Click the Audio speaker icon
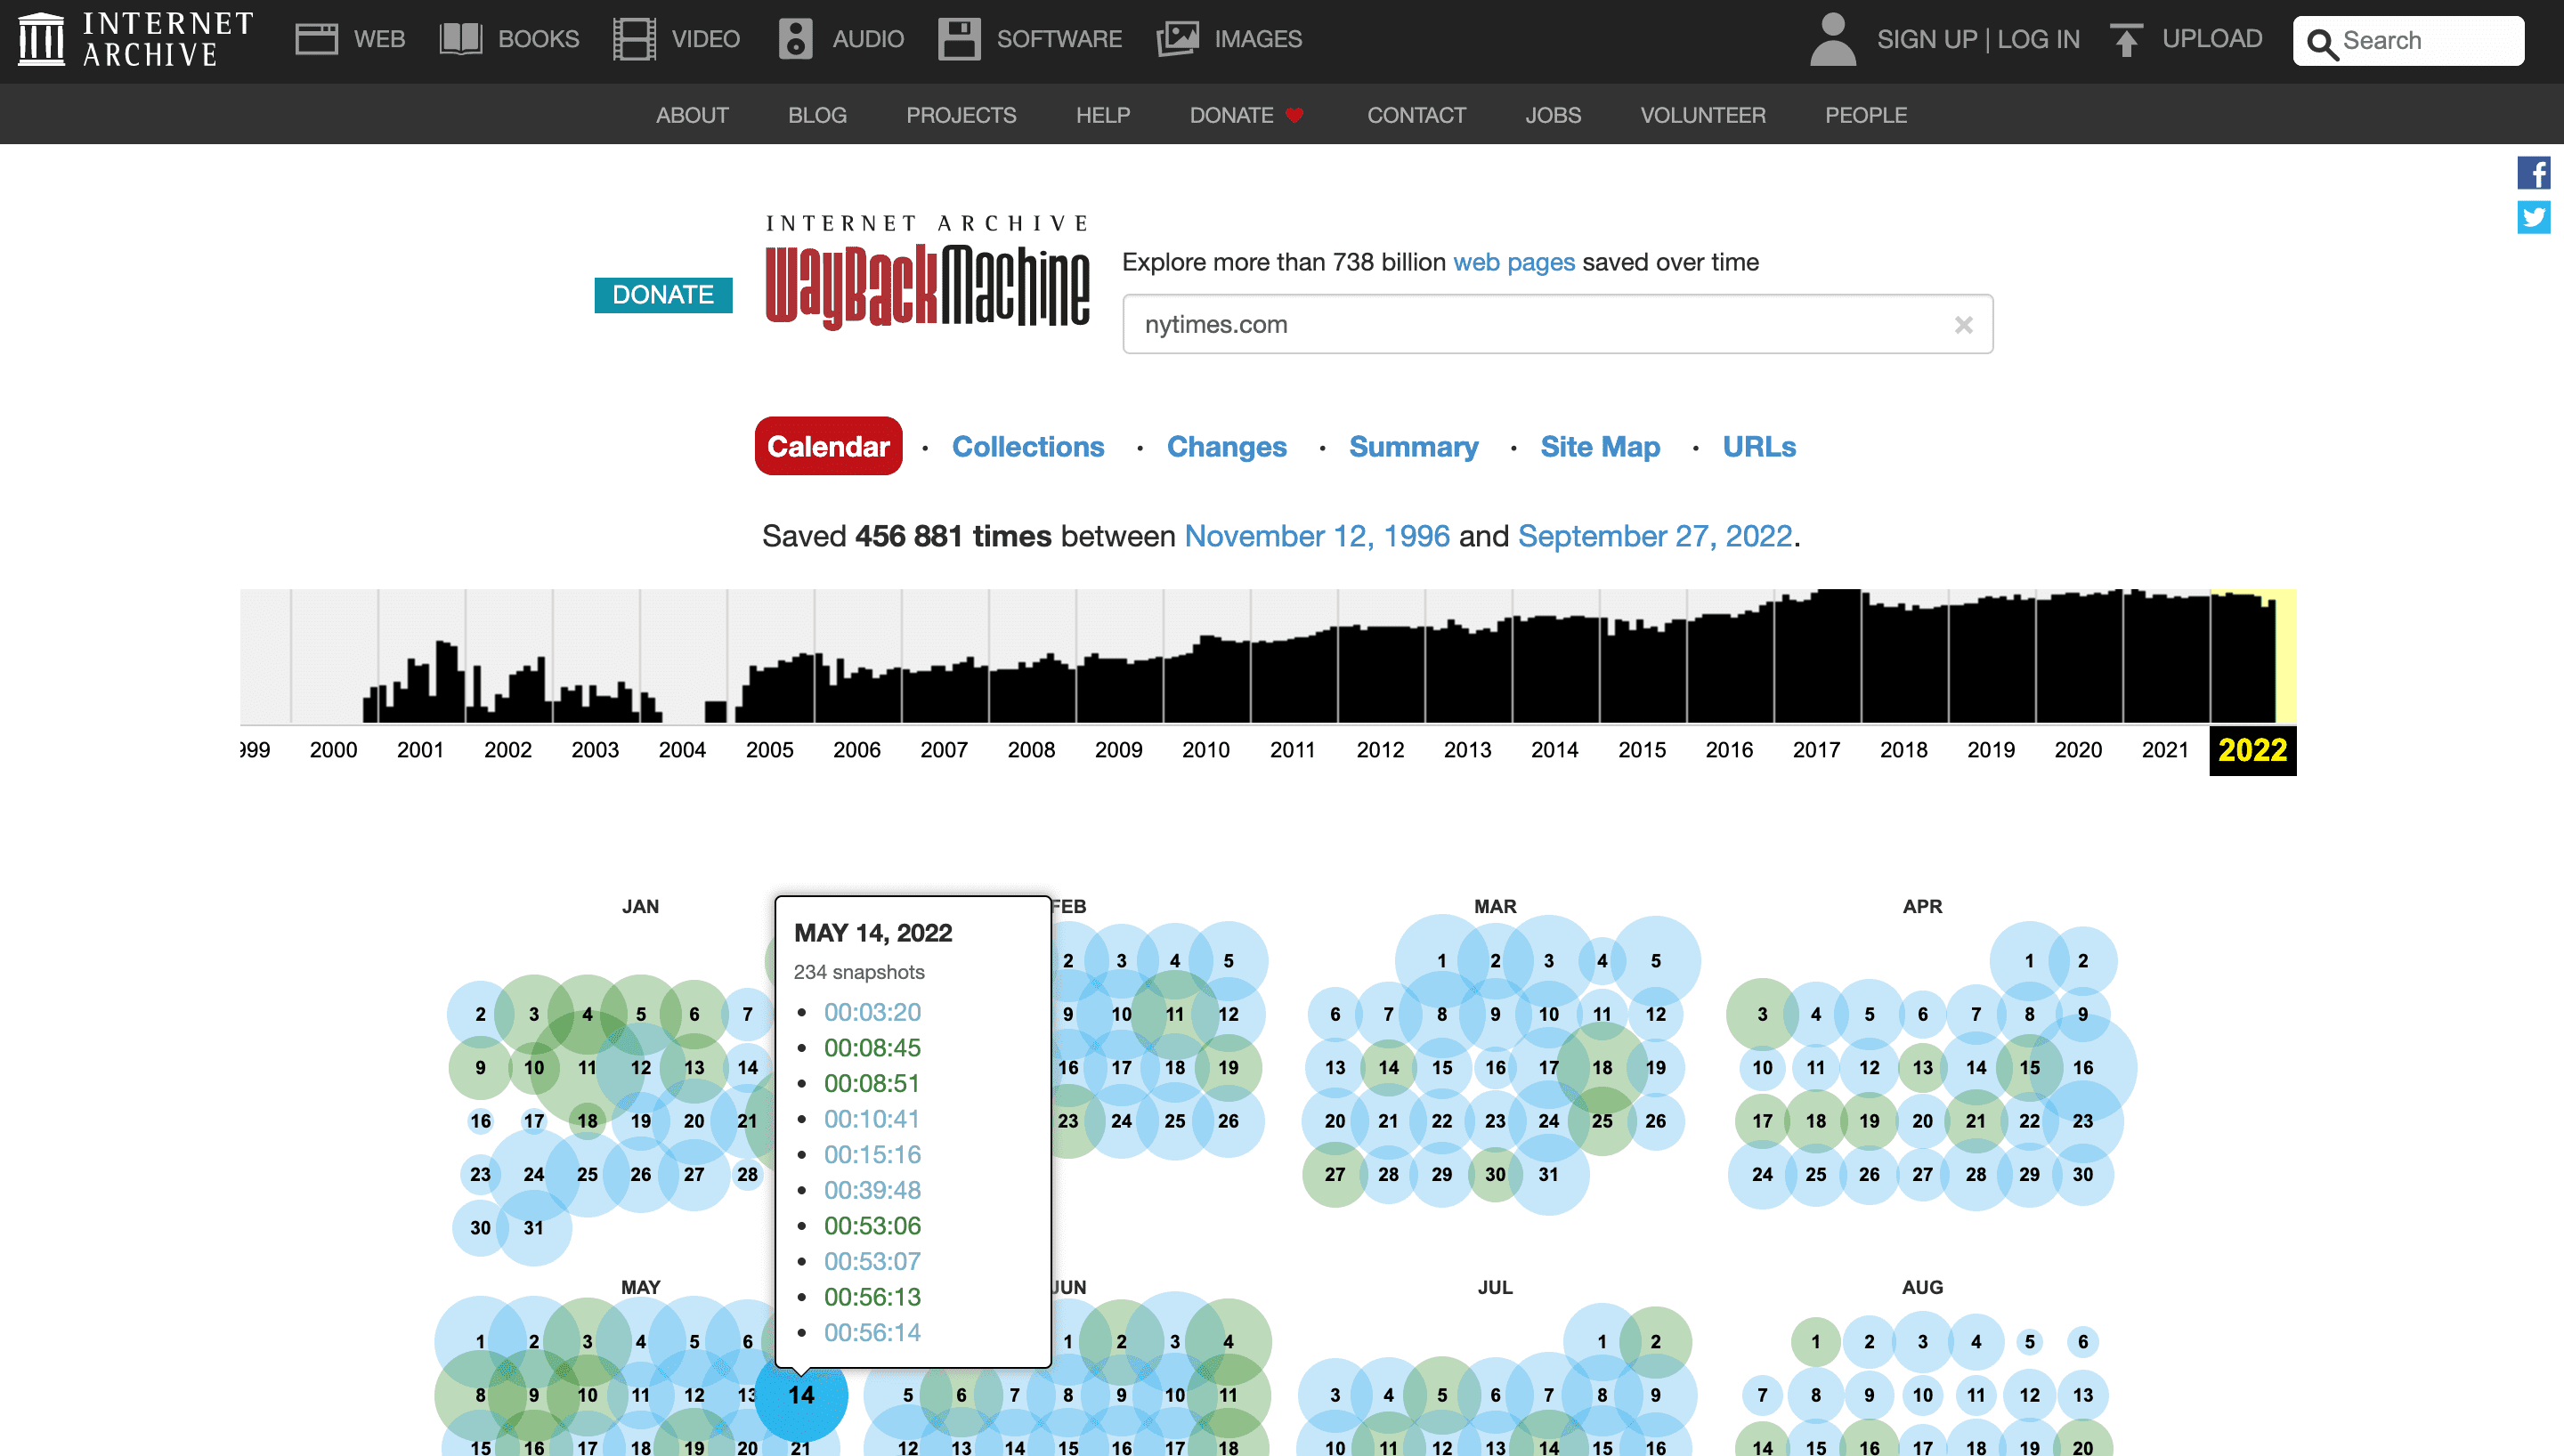The image size is (2564, 1456). [795, 39]
